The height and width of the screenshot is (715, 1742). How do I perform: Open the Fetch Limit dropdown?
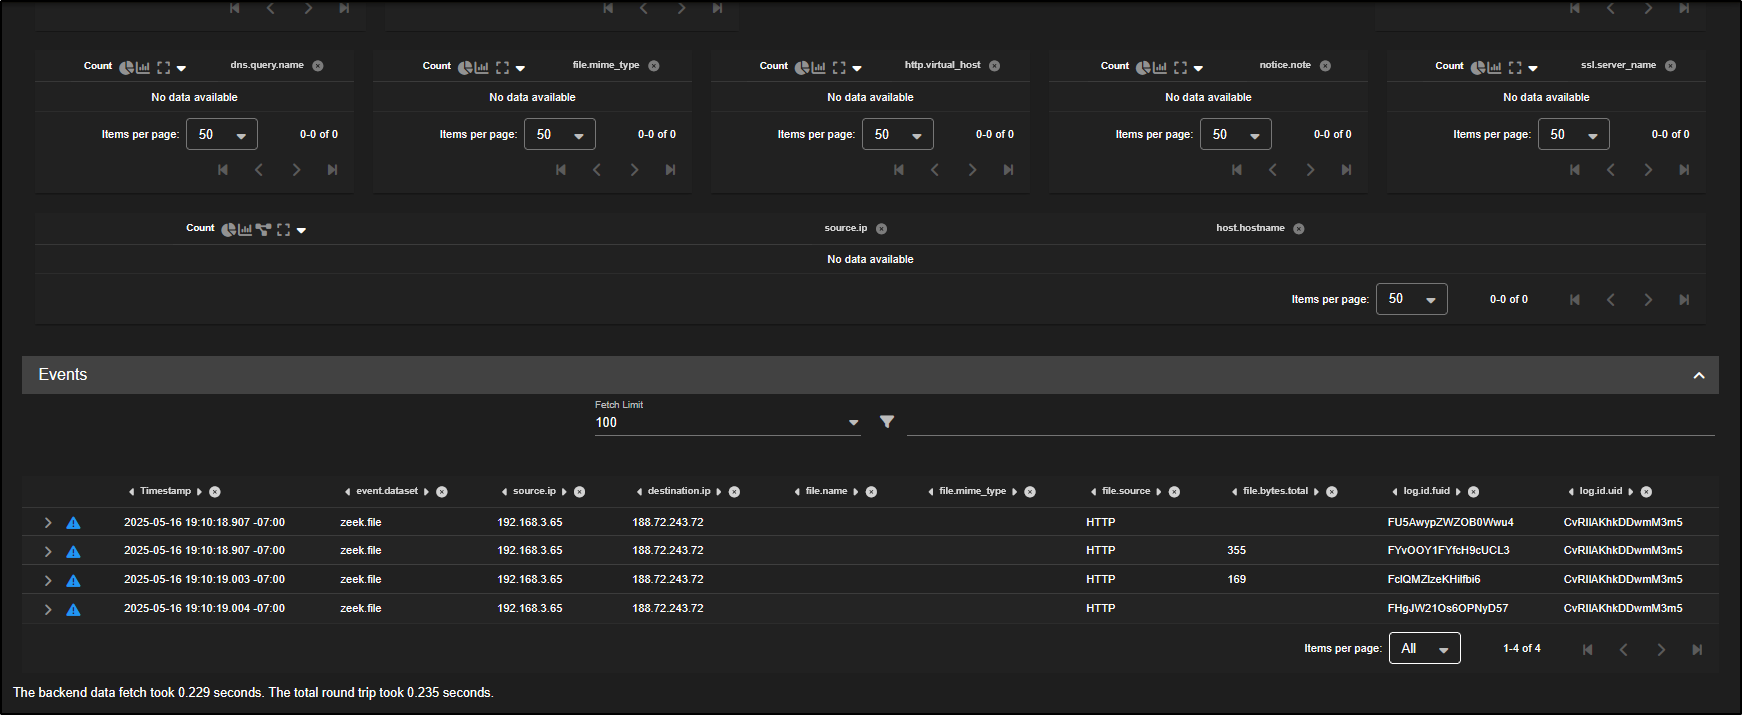(853, 423)
